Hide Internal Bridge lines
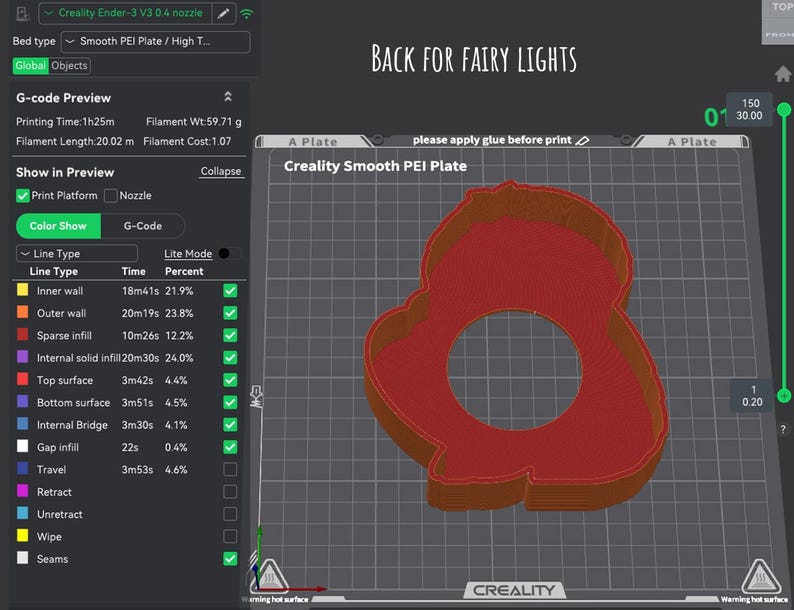The width and height of the screenshot is (794, 610). [230, 424]
